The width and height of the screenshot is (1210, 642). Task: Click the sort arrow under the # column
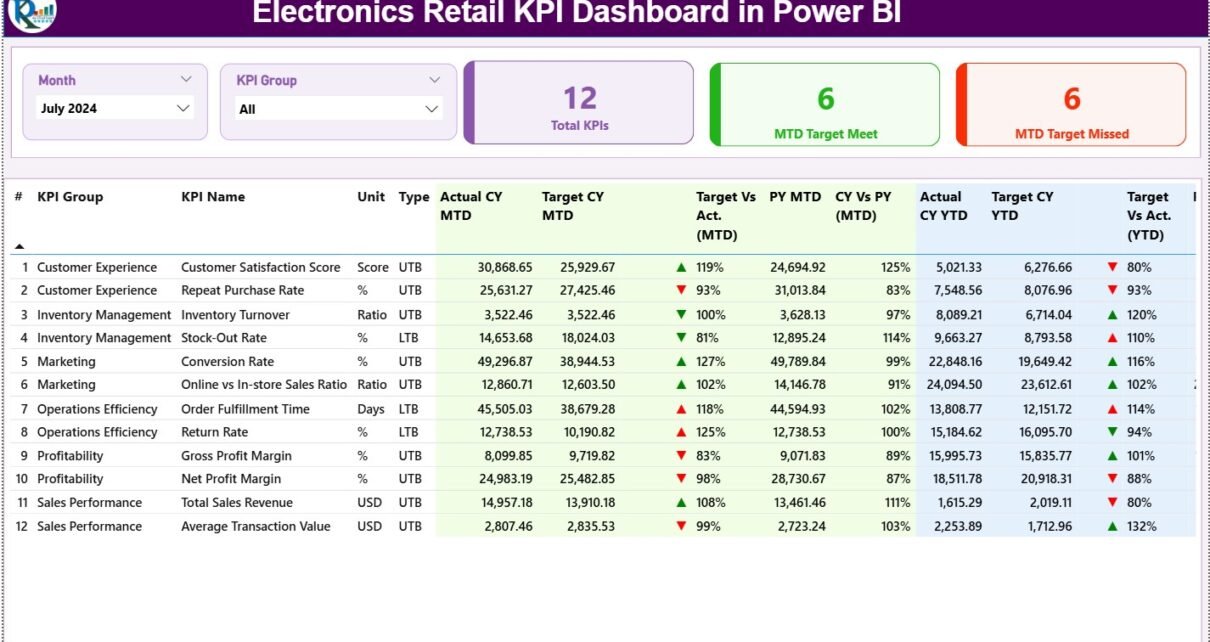pyautogui.click(x=19, y=246)
